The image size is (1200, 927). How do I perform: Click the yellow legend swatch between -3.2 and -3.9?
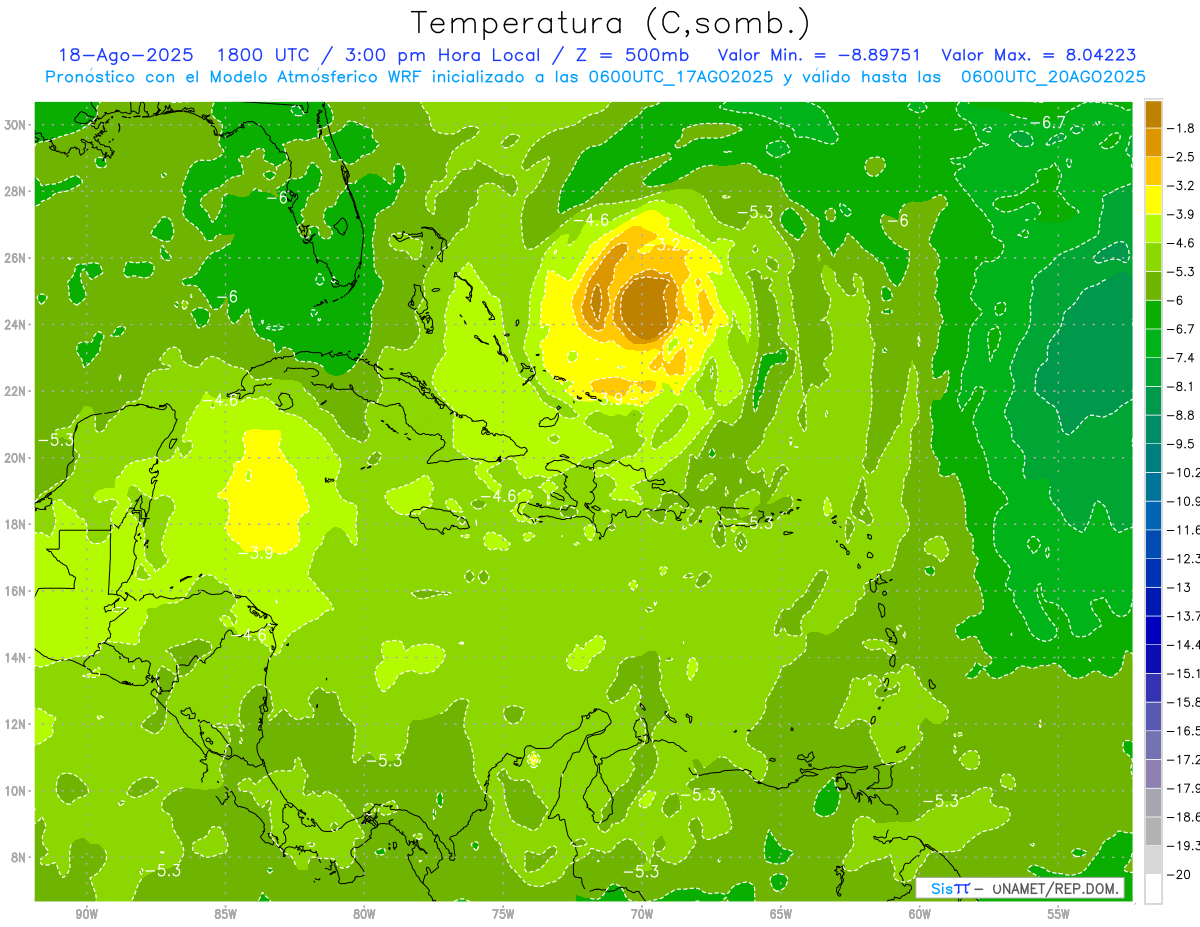click(x=1153, y=200)
